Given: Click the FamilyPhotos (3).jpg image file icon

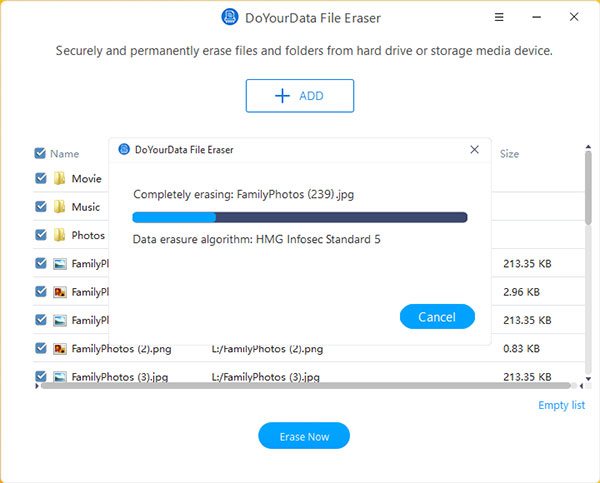Looking at the screenshot, I should [60, 377].
